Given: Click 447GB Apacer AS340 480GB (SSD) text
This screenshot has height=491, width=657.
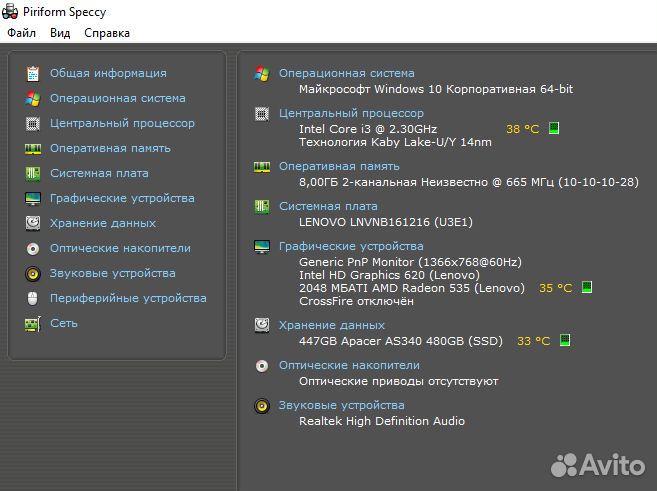Looking at the screenshot, I should tap(401, 341).
